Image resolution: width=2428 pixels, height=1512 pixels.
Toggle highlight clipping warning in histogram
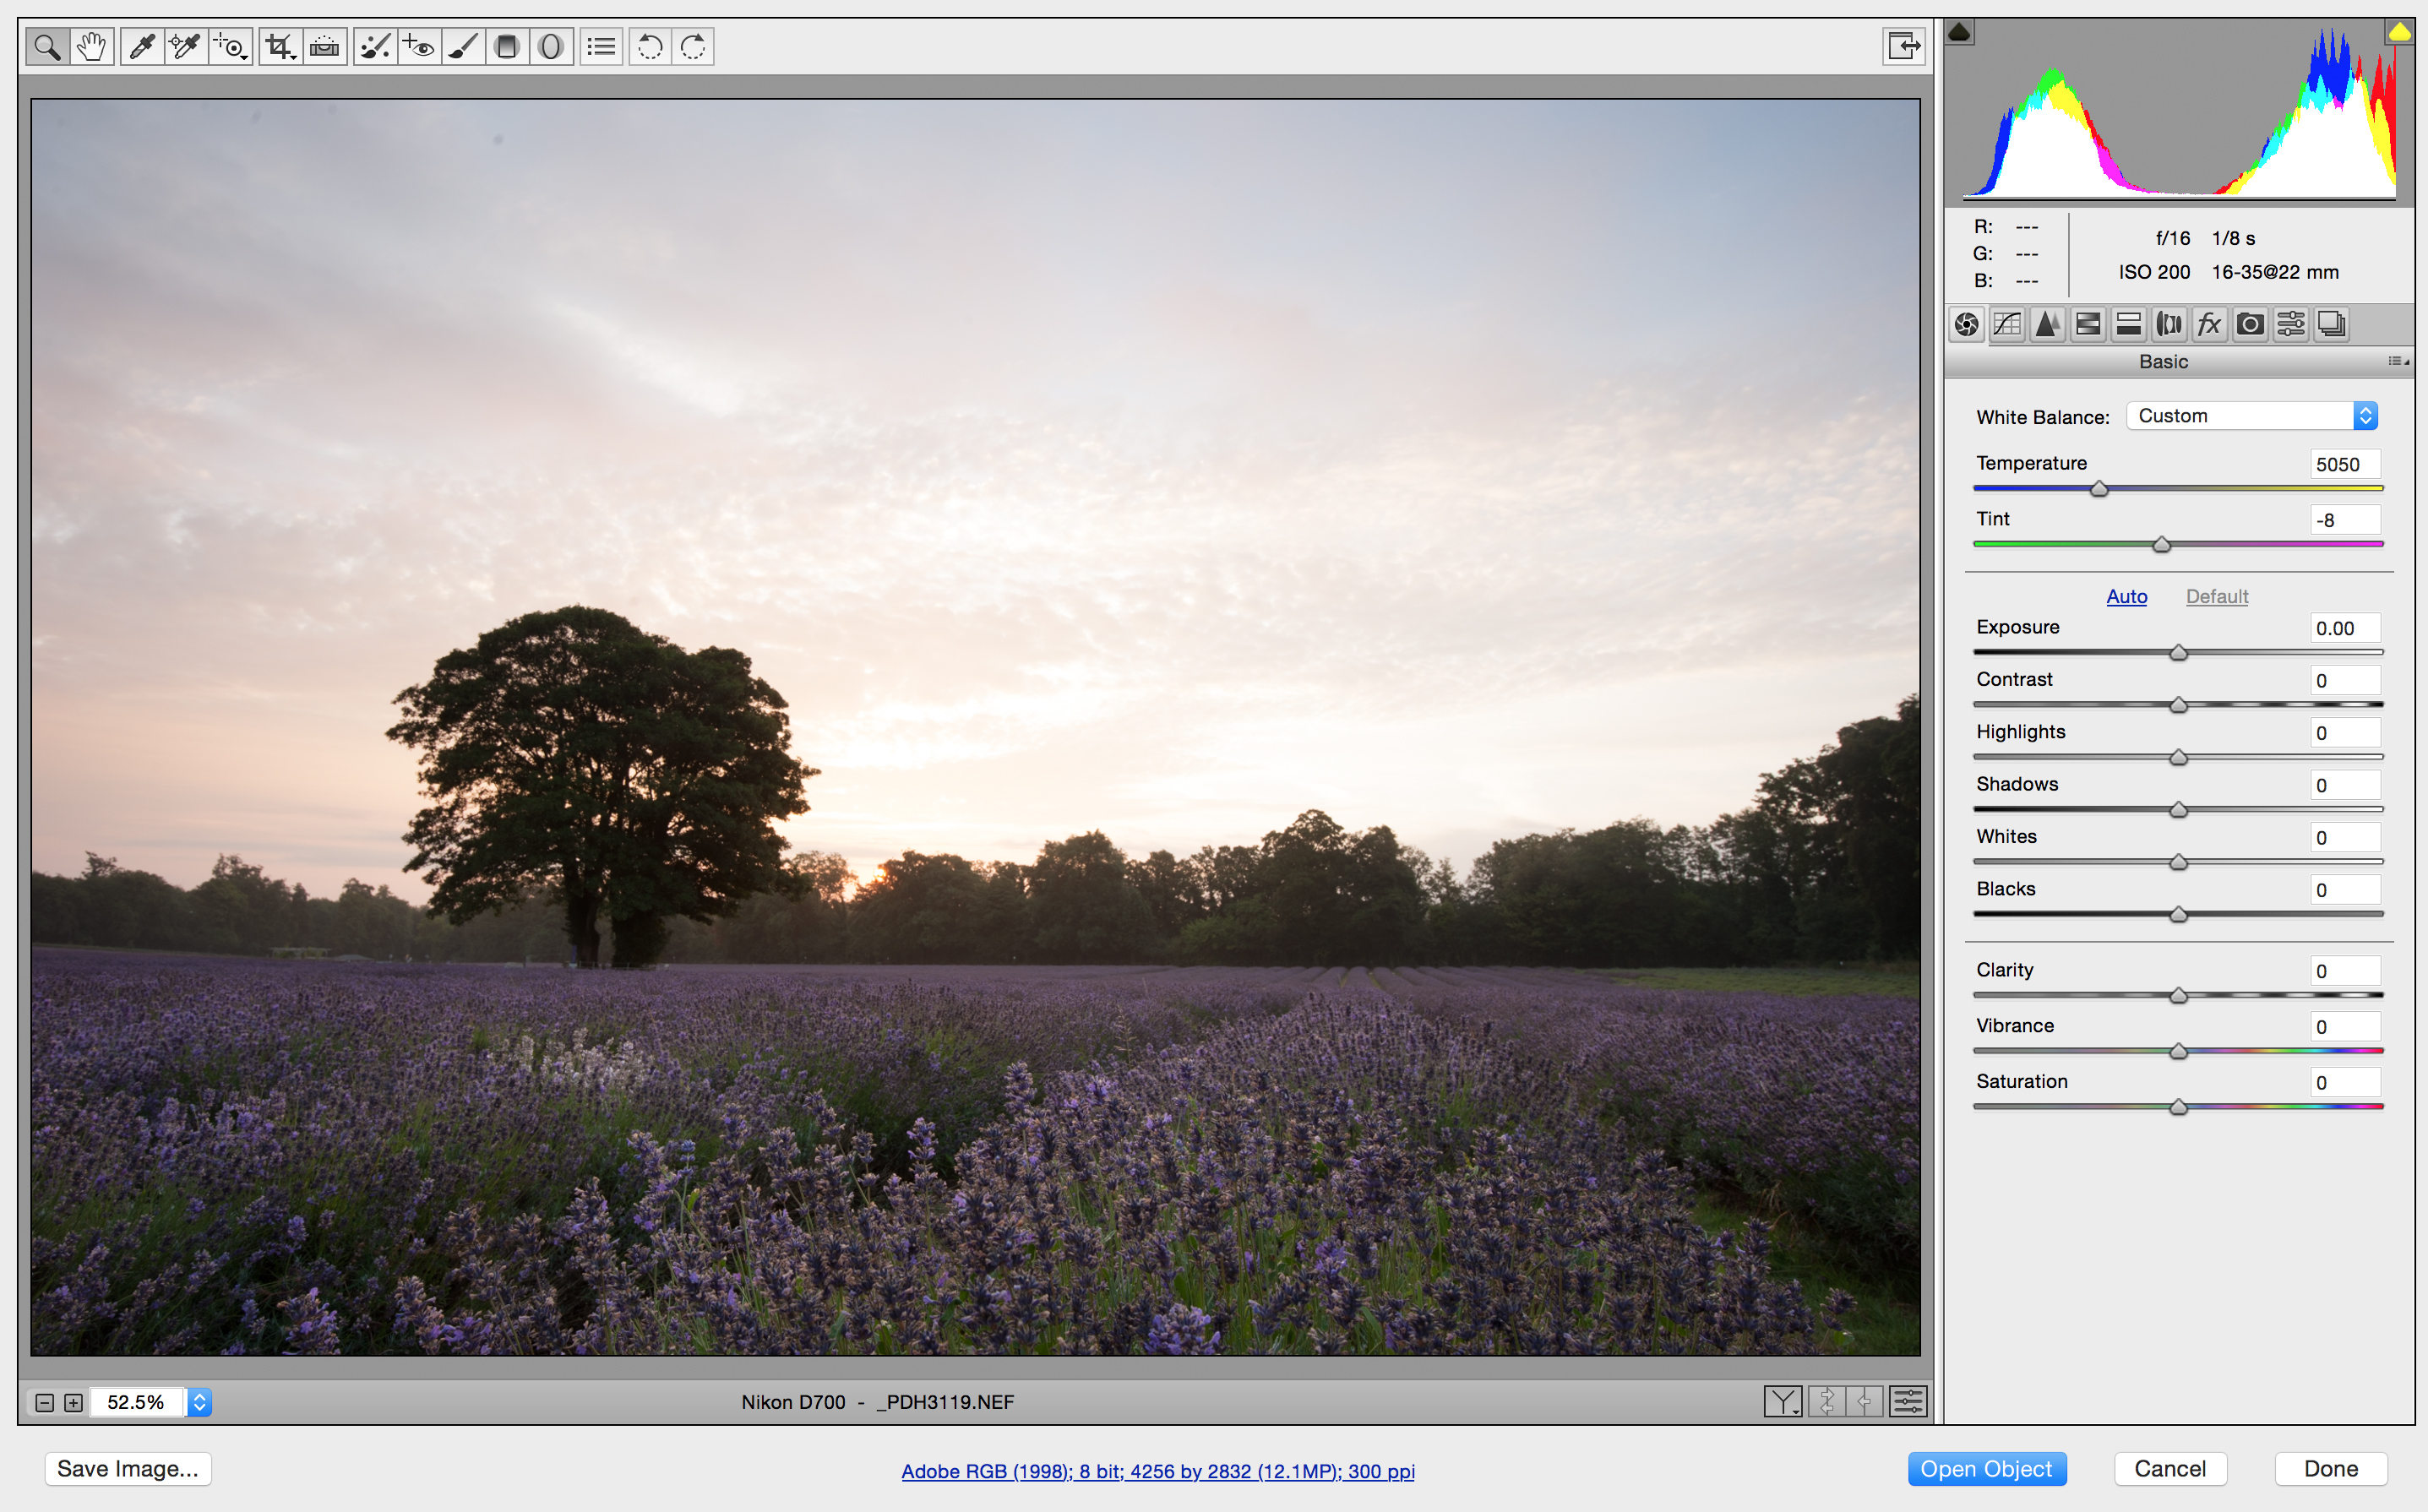tap(2400, 32)
